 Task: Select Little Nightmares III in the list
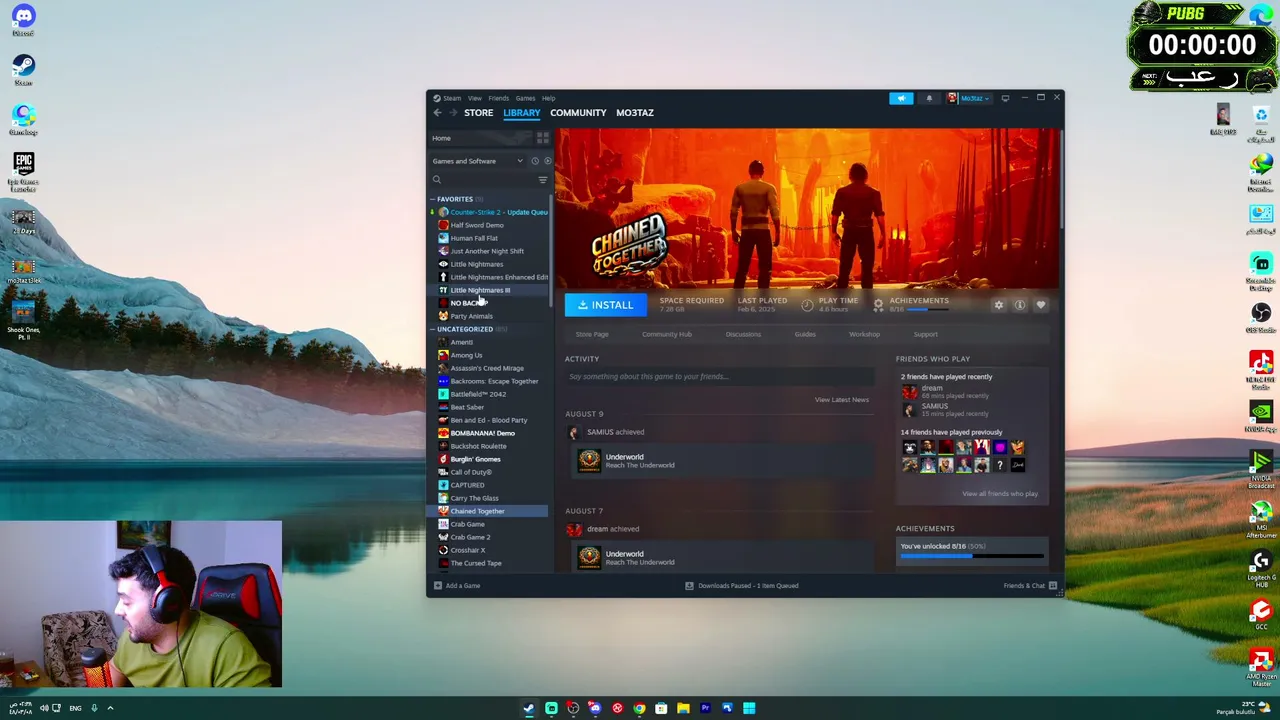[x=493, y=290]
